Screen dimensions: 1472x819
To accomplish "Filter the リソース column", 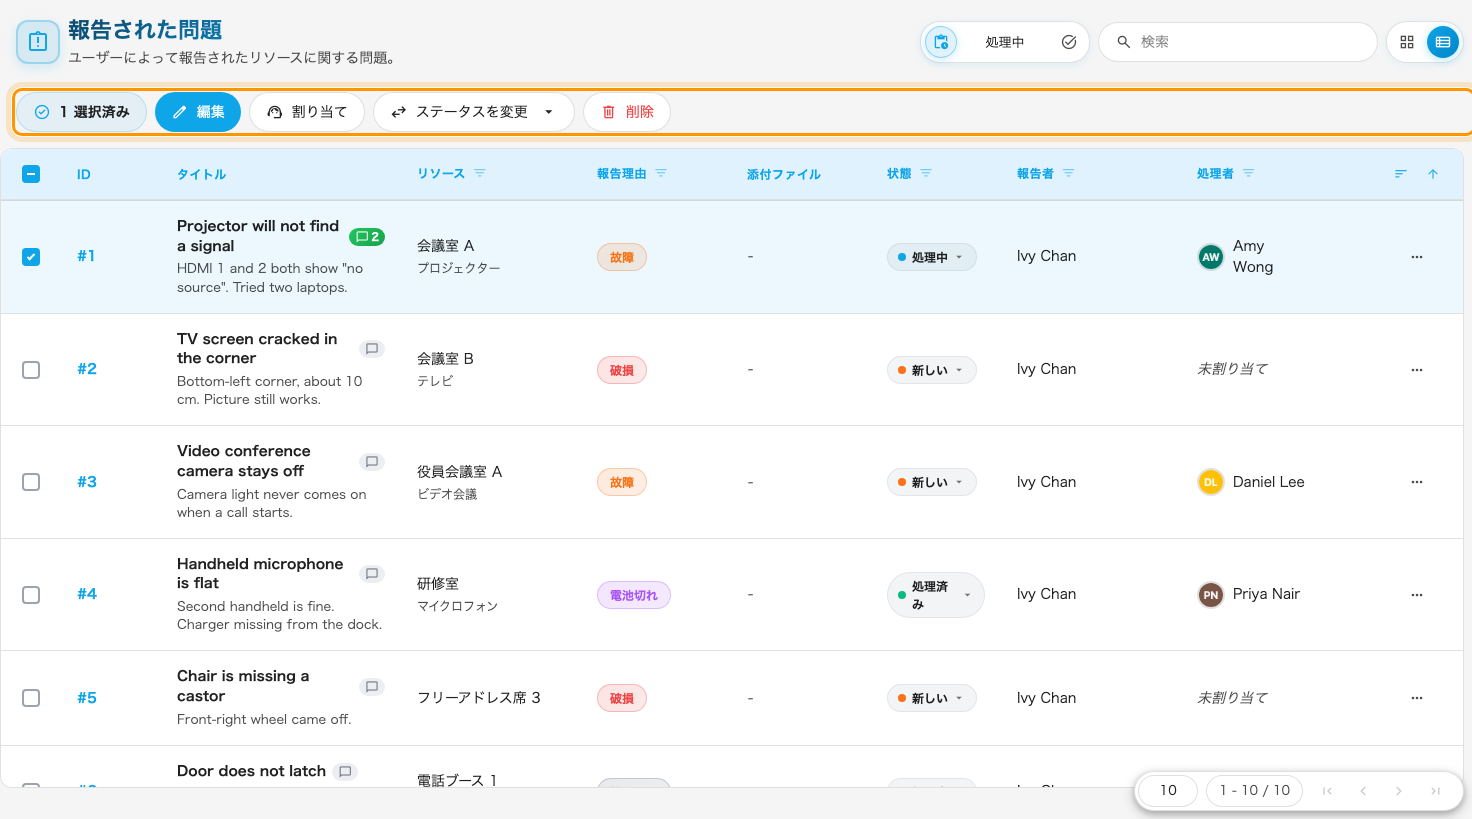I will [x=480, y=173].
